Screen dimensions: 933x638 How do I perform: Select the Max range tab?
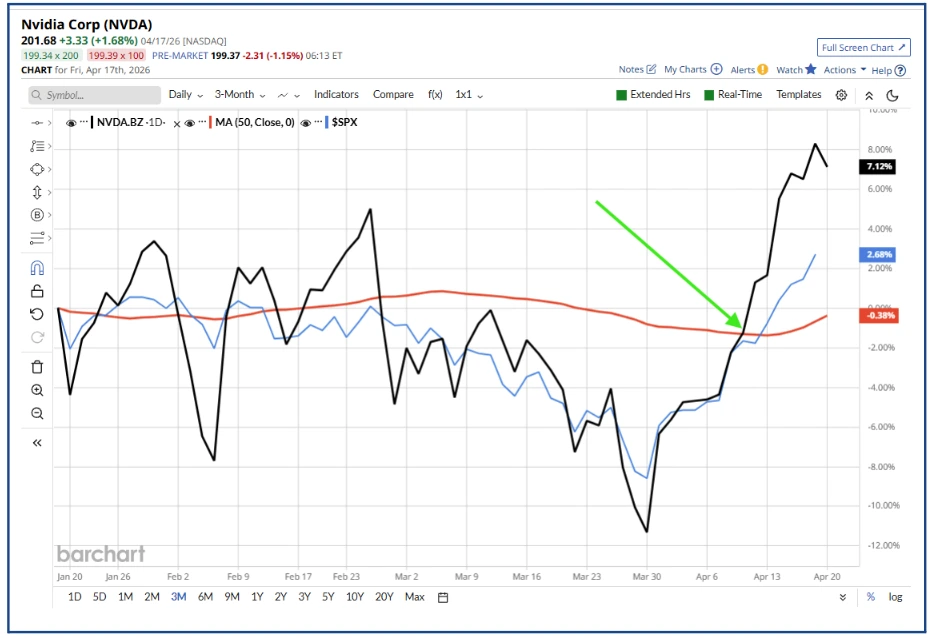[415, 597]
